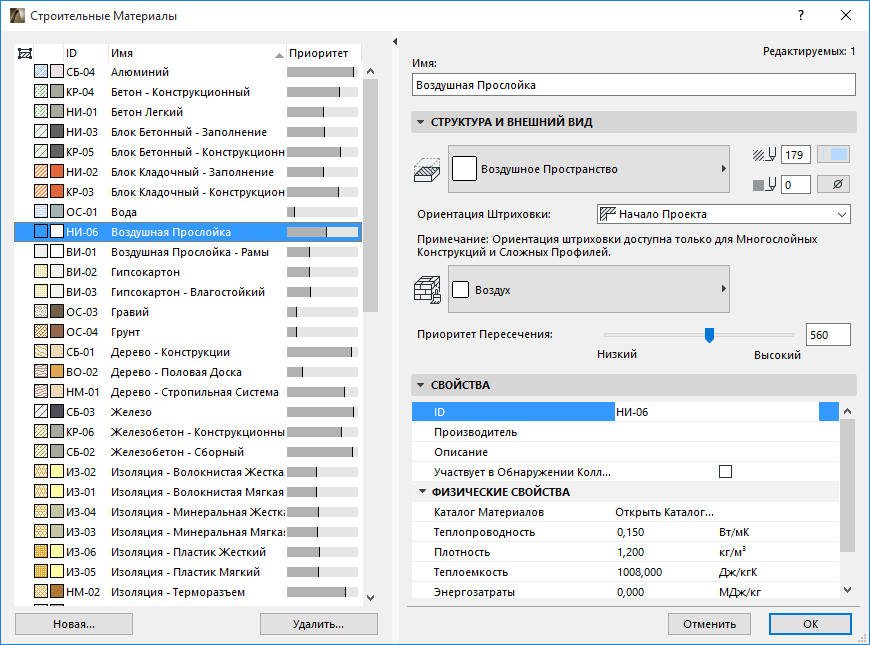Click the properties list scroll down arrow
The width and height of the screenshot is (870, 645).
click(847, 590)
